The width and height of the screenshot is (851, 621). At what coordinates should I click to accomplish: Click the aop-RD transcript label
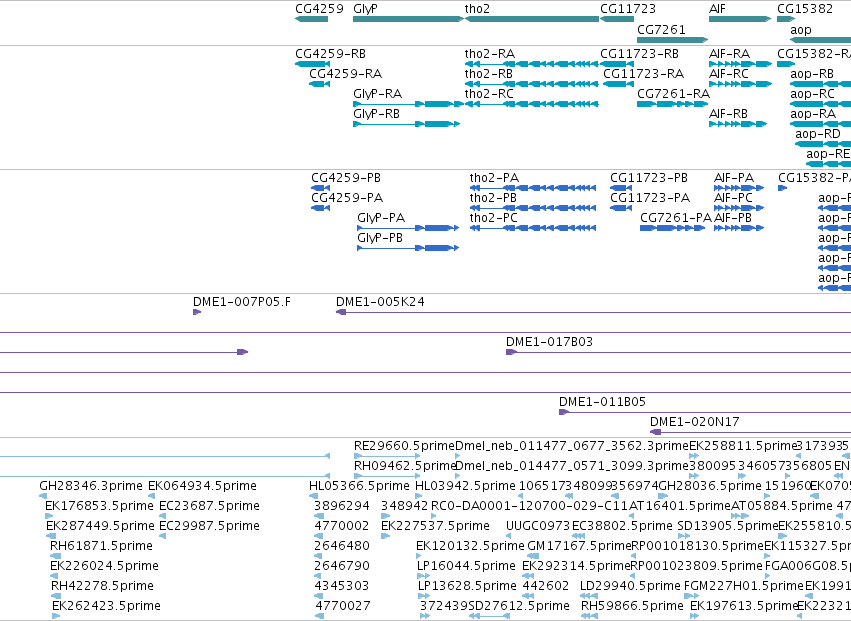tap(818, 134)
